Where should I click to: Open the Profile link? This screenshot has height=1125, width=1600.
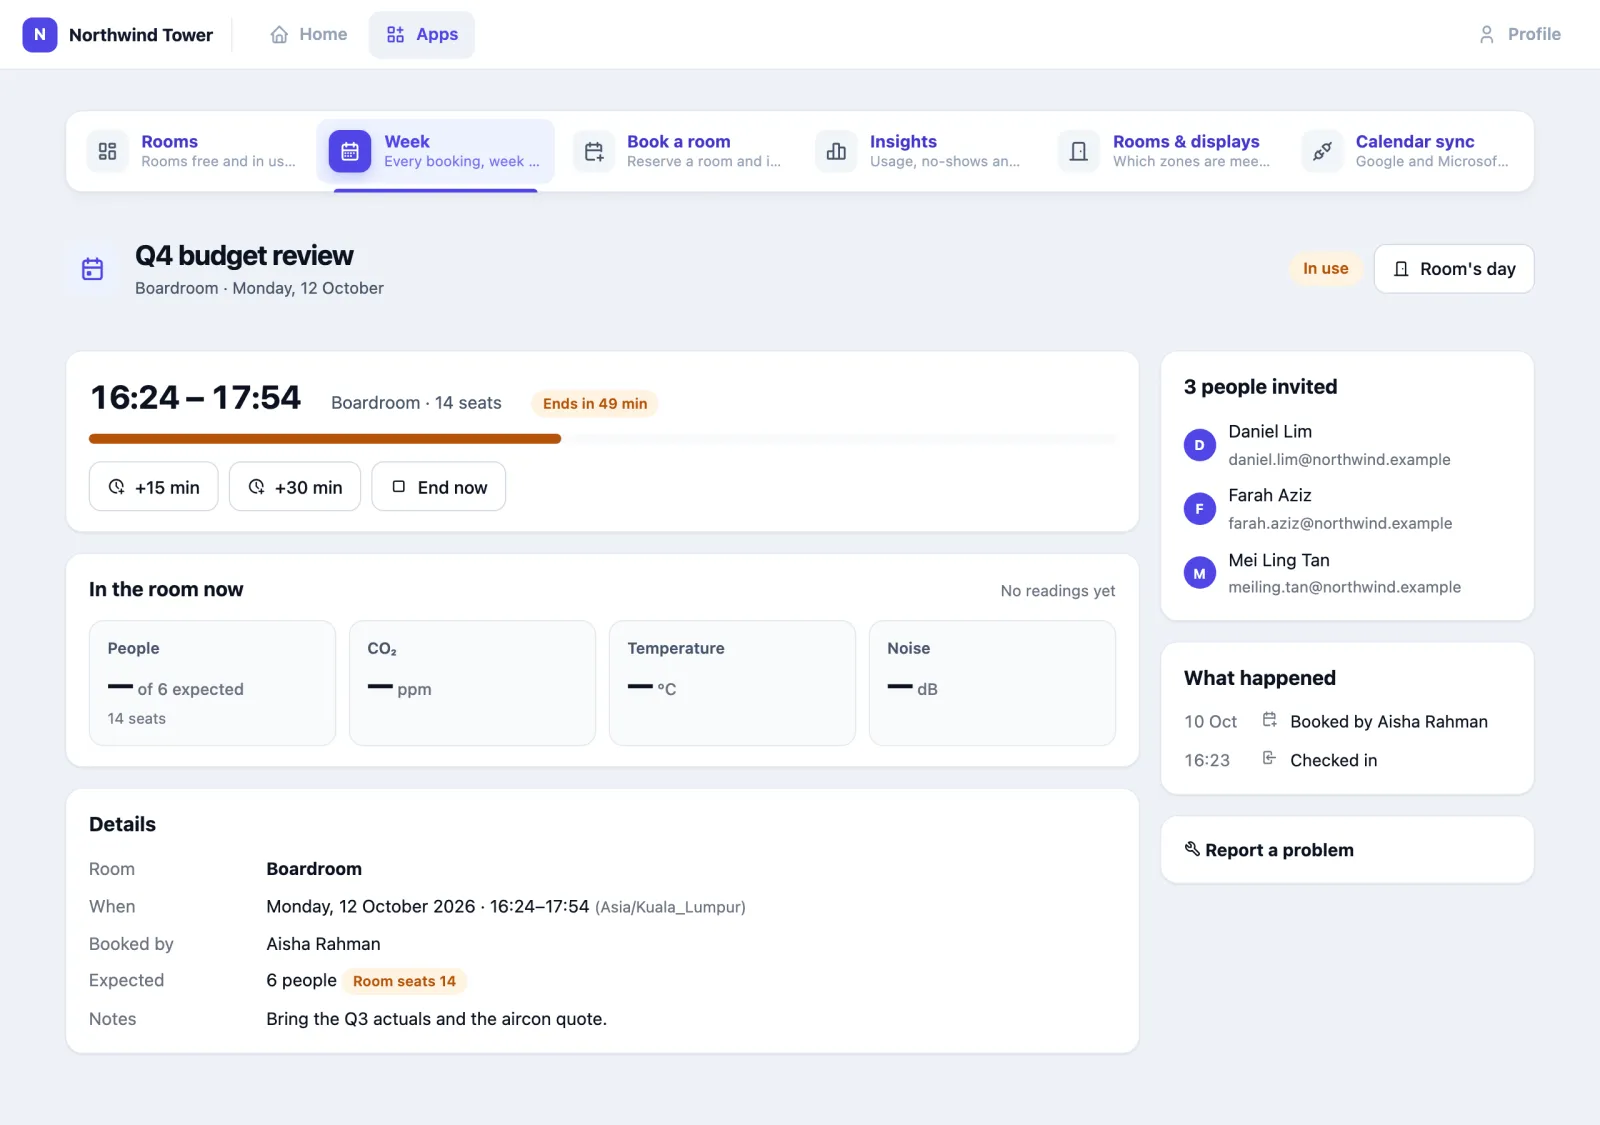click(1519, 35)
